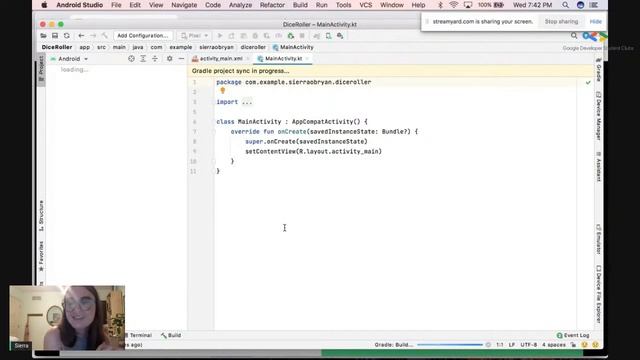Viewport: 640px width, 360px height.
Task: Click the Apple menu logo
Action: pos(44,5)
